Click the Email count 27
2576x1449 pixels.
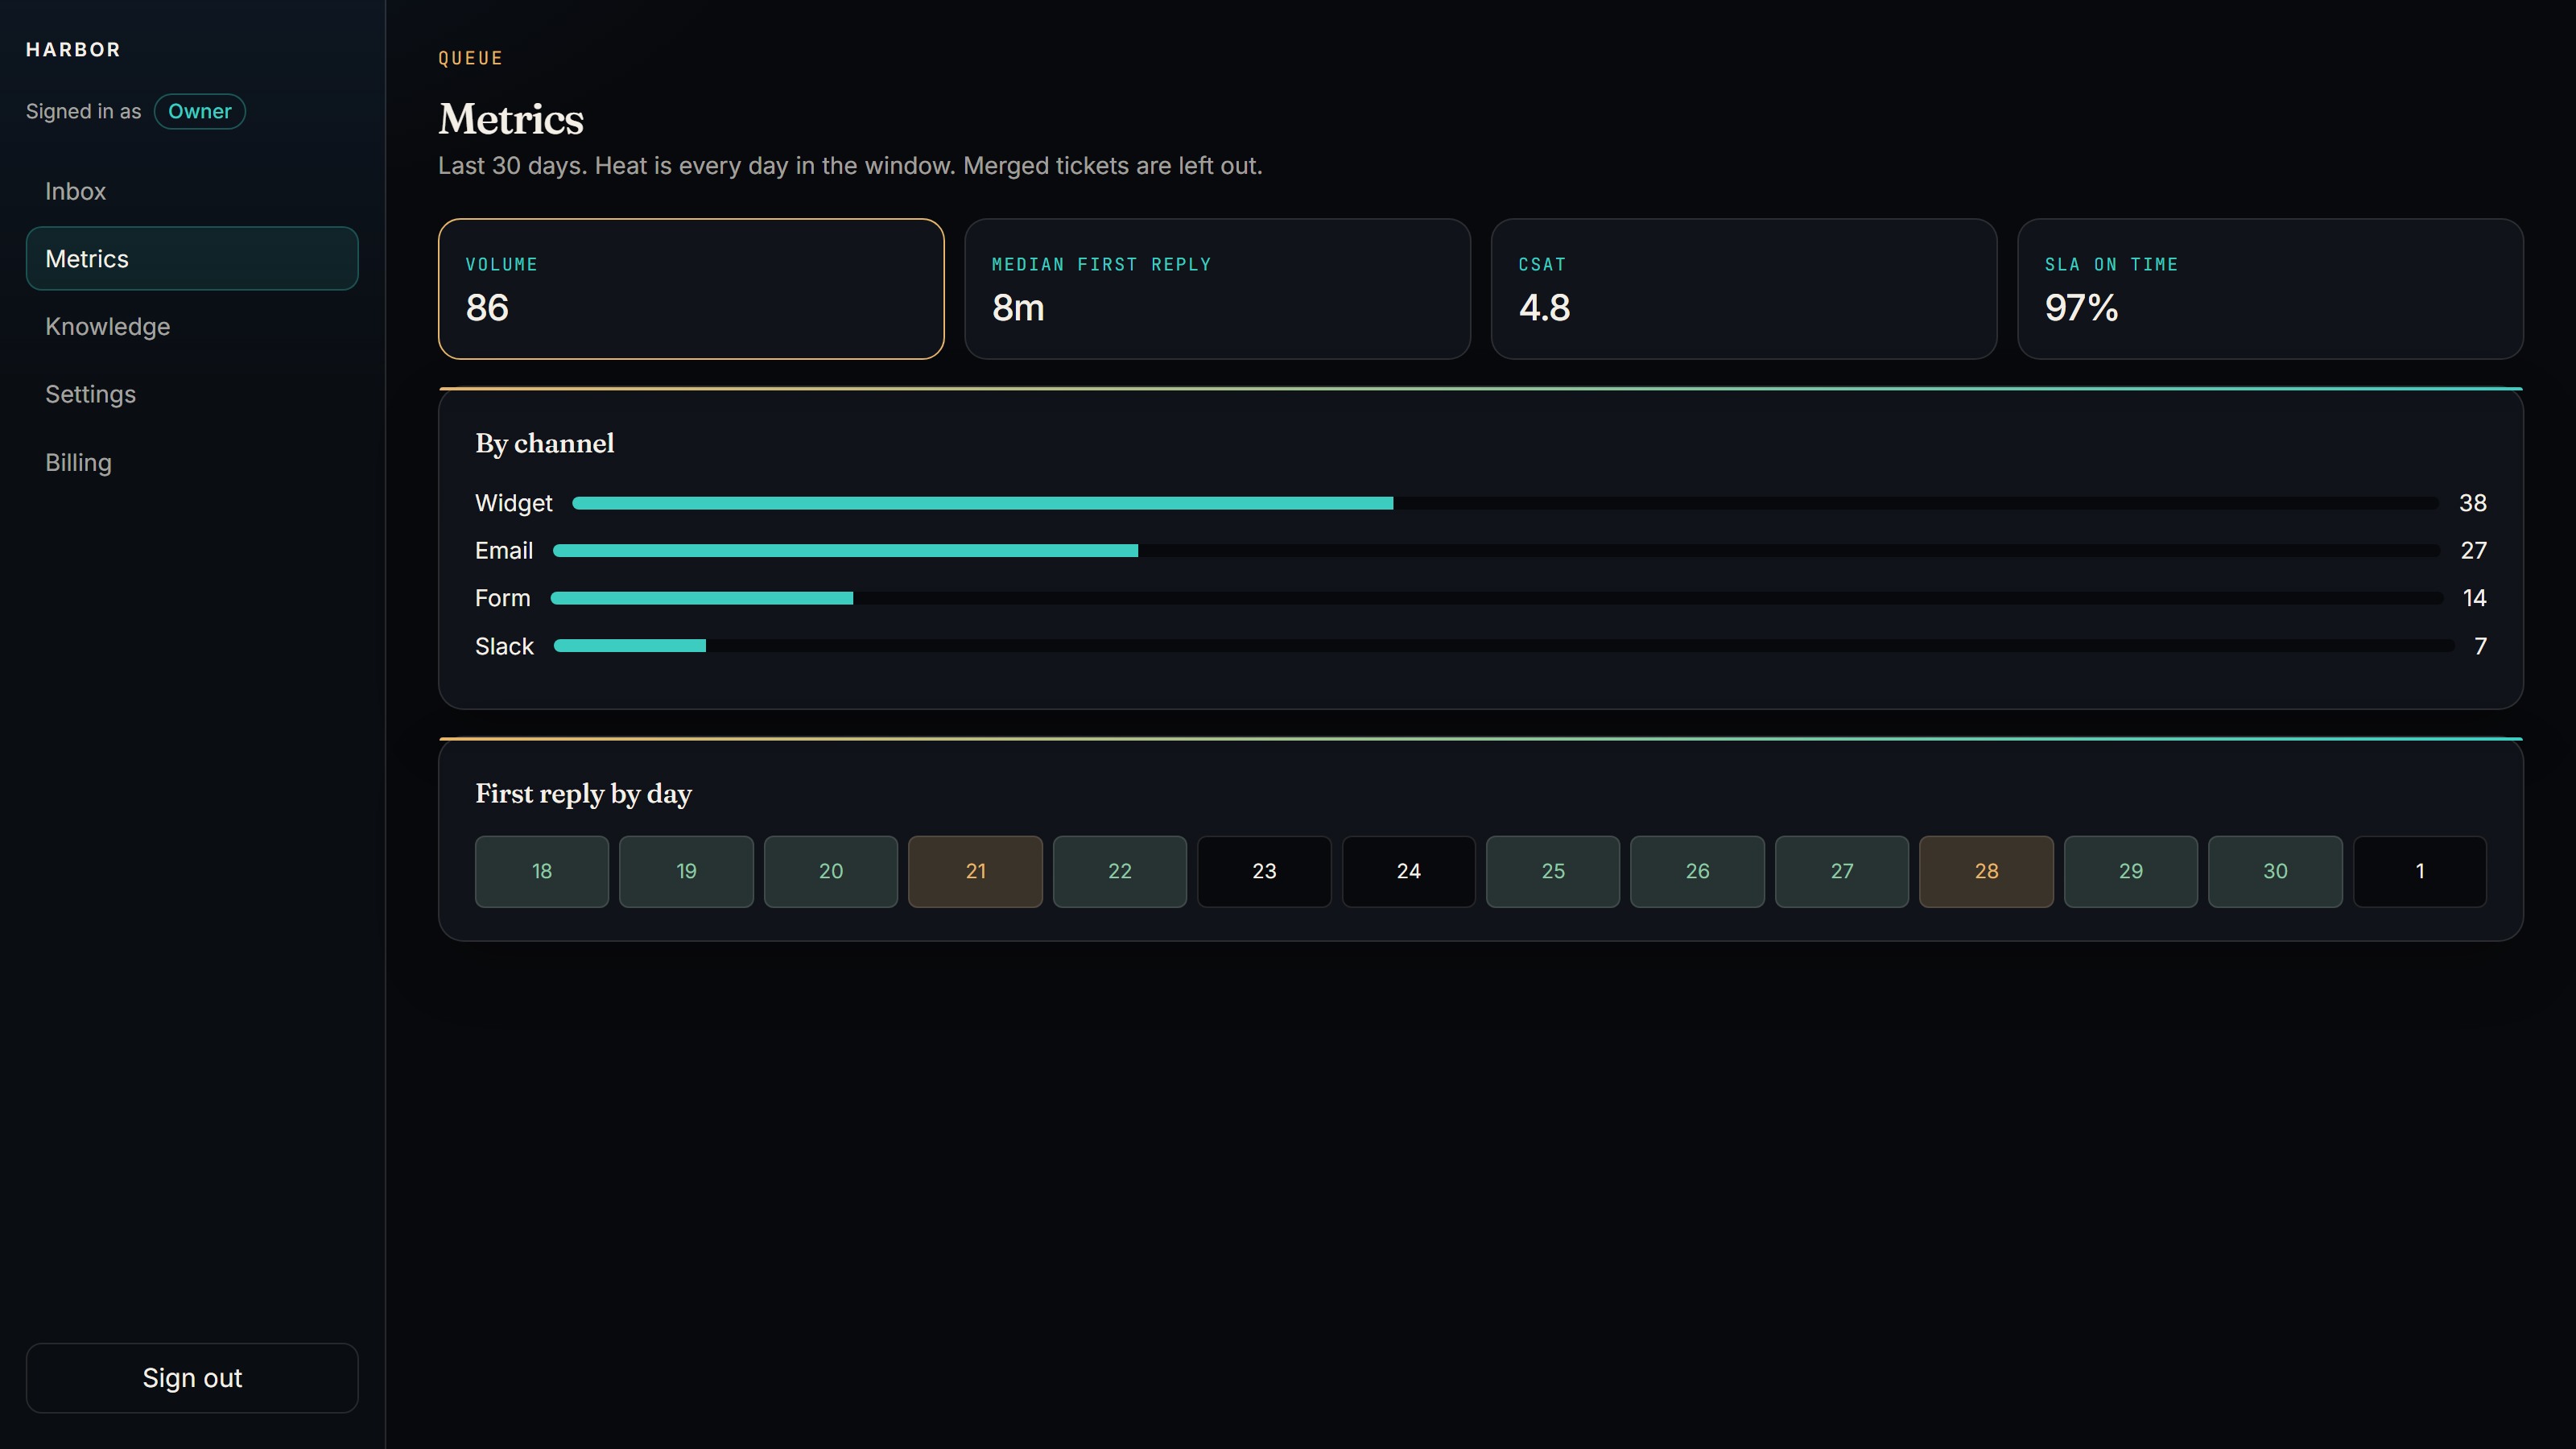click(2473, 551)
